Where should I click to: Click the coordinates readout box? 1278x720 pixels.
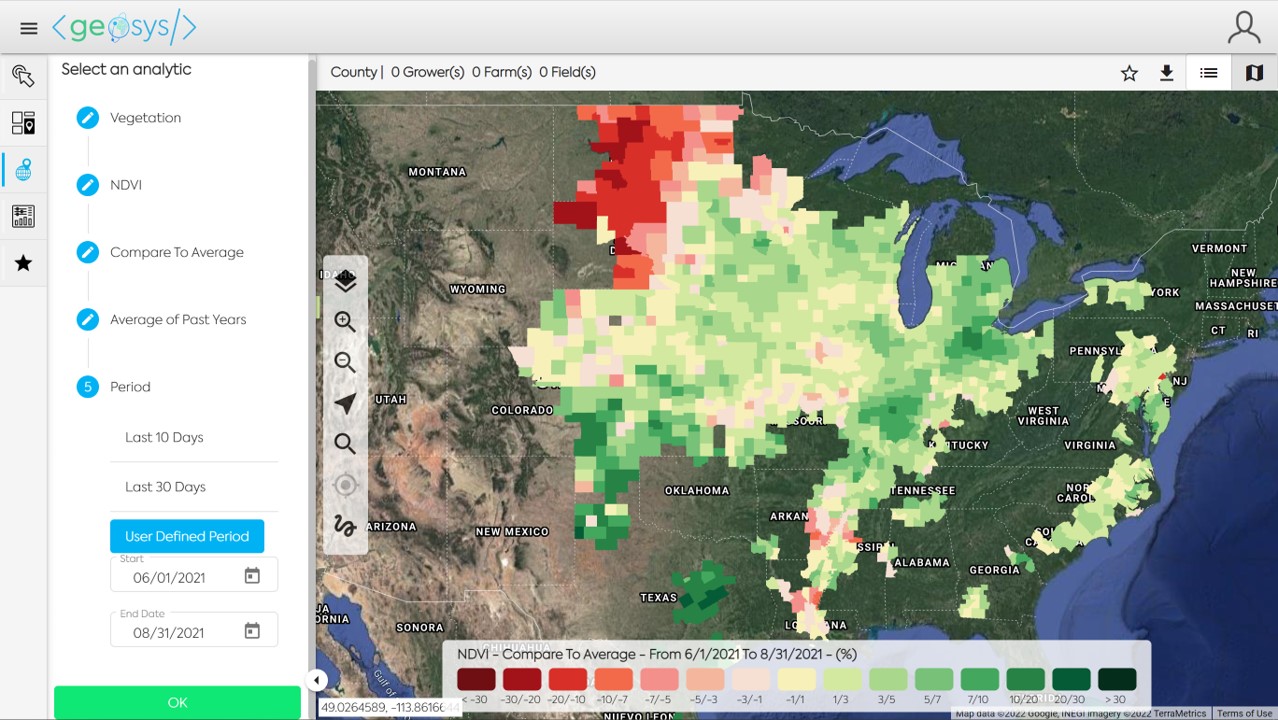tap(389, 707)
